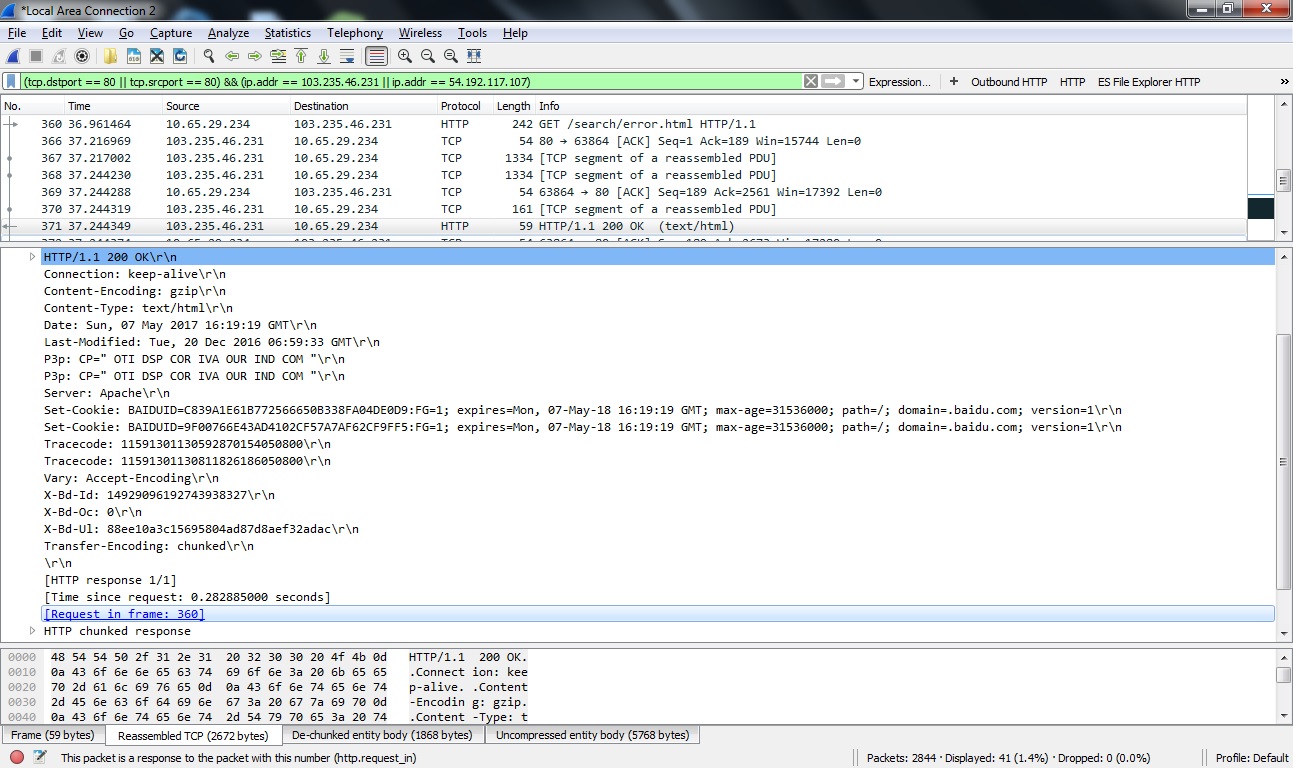Jump to the first packet arrow icon
The height and width of the screenshot is (768, 1293).
pos(301,56)
